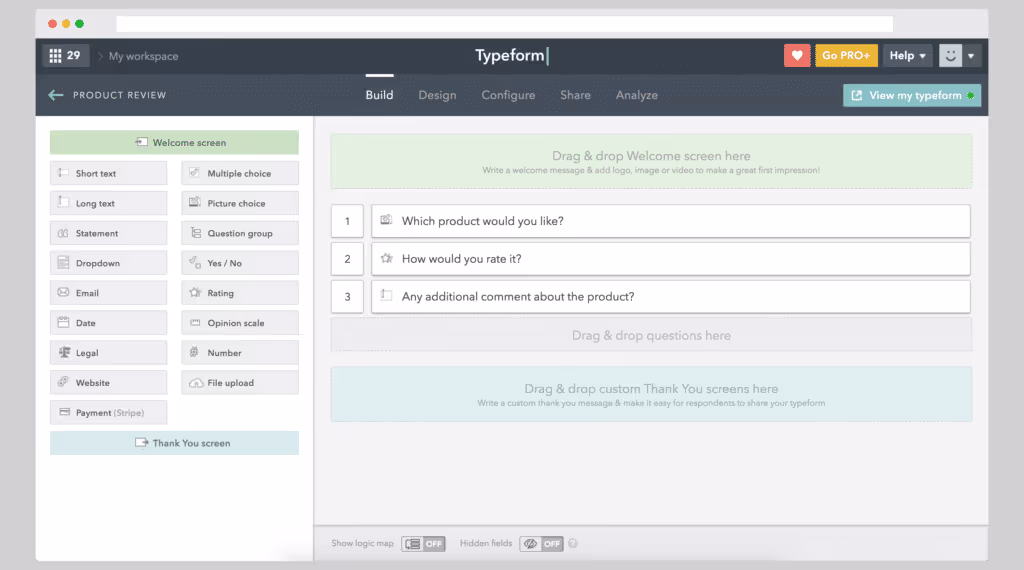Click the Drag & drop questions here zone
Viewport: 1024px width, 570px height.
tap(651, 335)
